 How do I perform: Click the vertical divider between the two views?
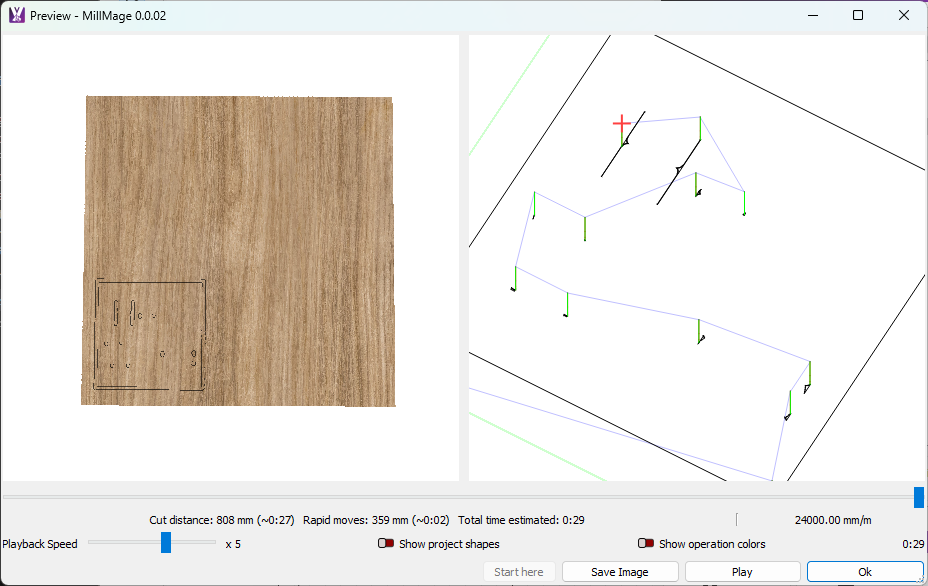pos(463,258)
